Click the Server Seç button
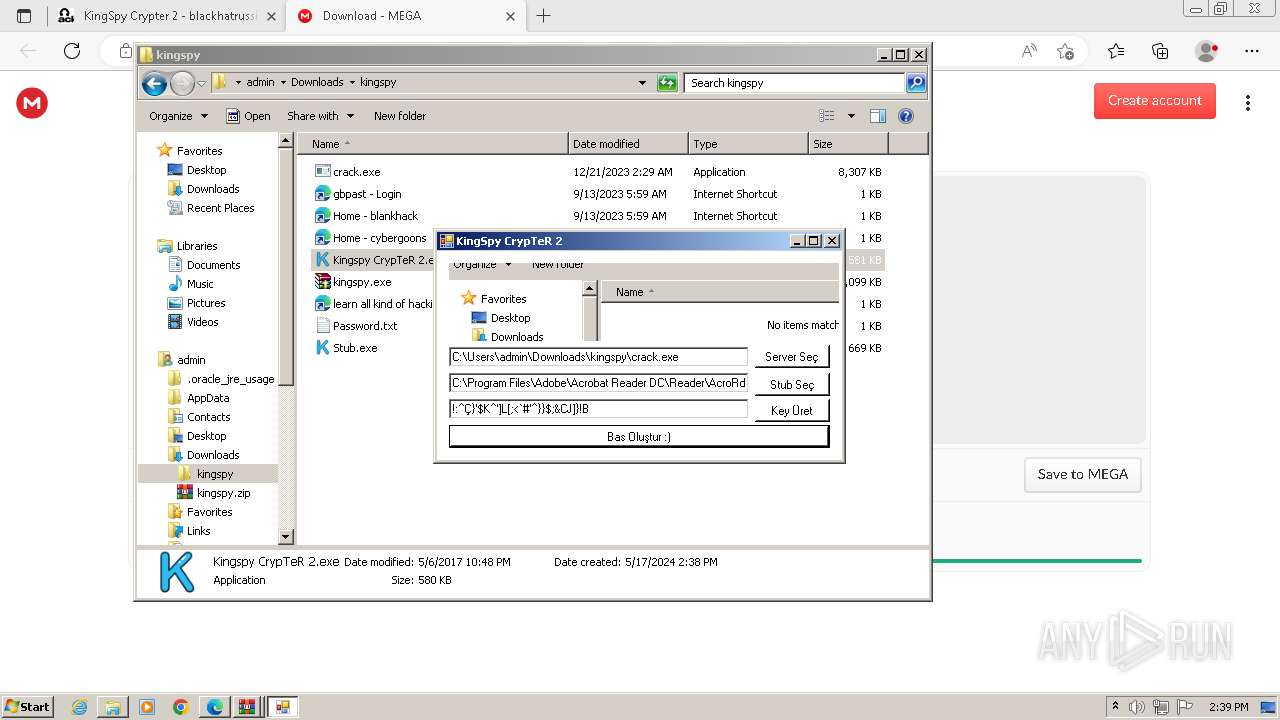Viewport: 1280px width, 720px height. 791,357
